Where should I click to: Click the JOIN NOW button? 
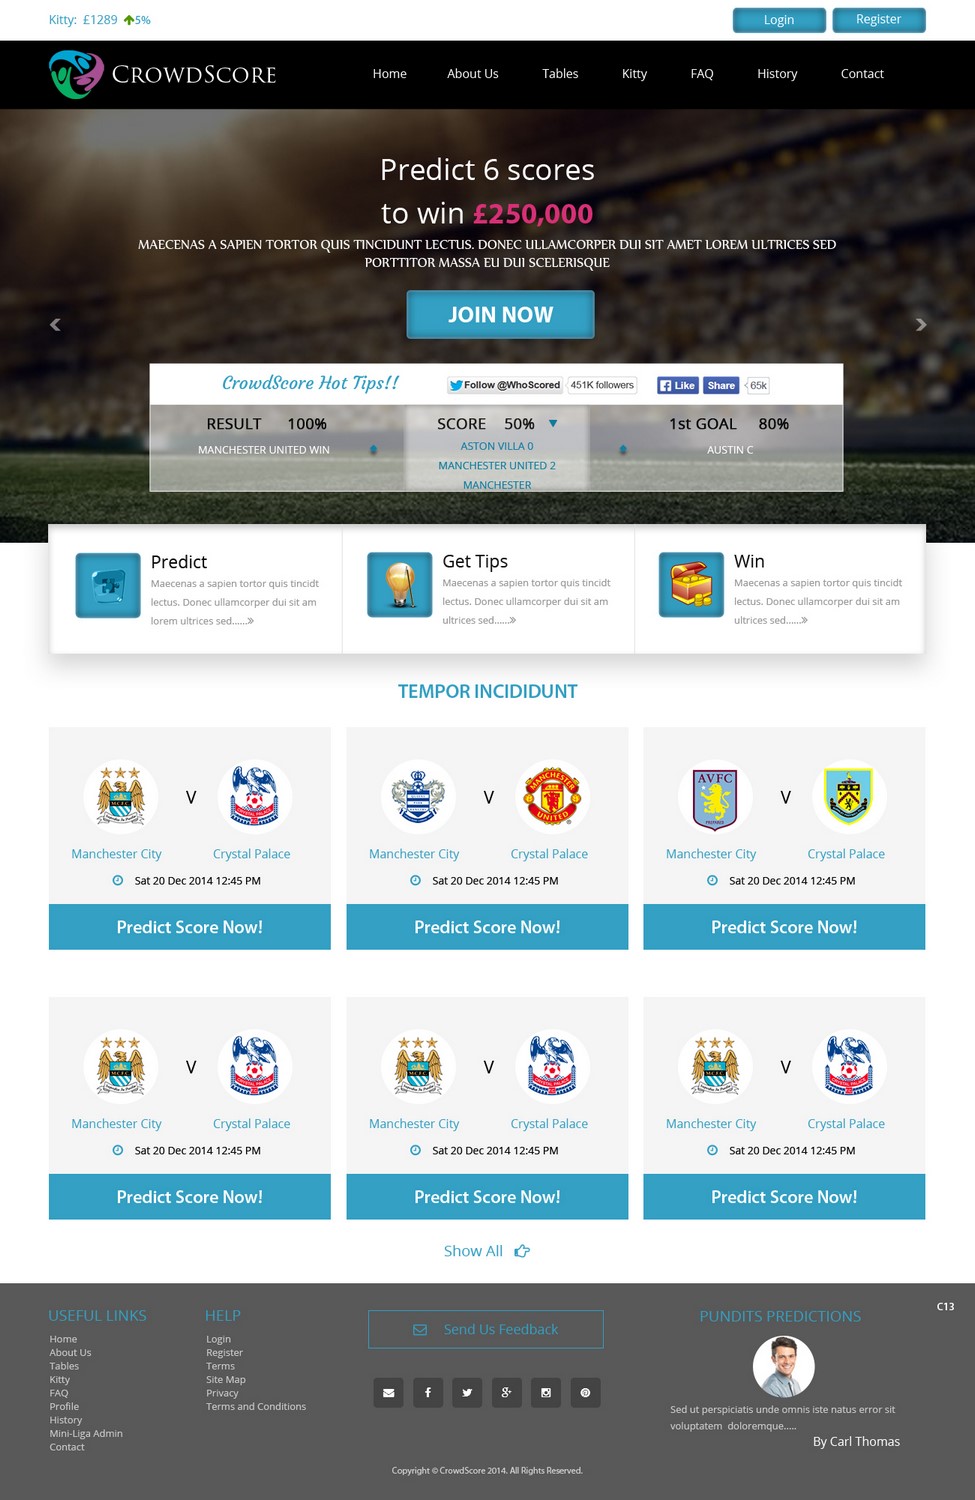pos(500,314)
